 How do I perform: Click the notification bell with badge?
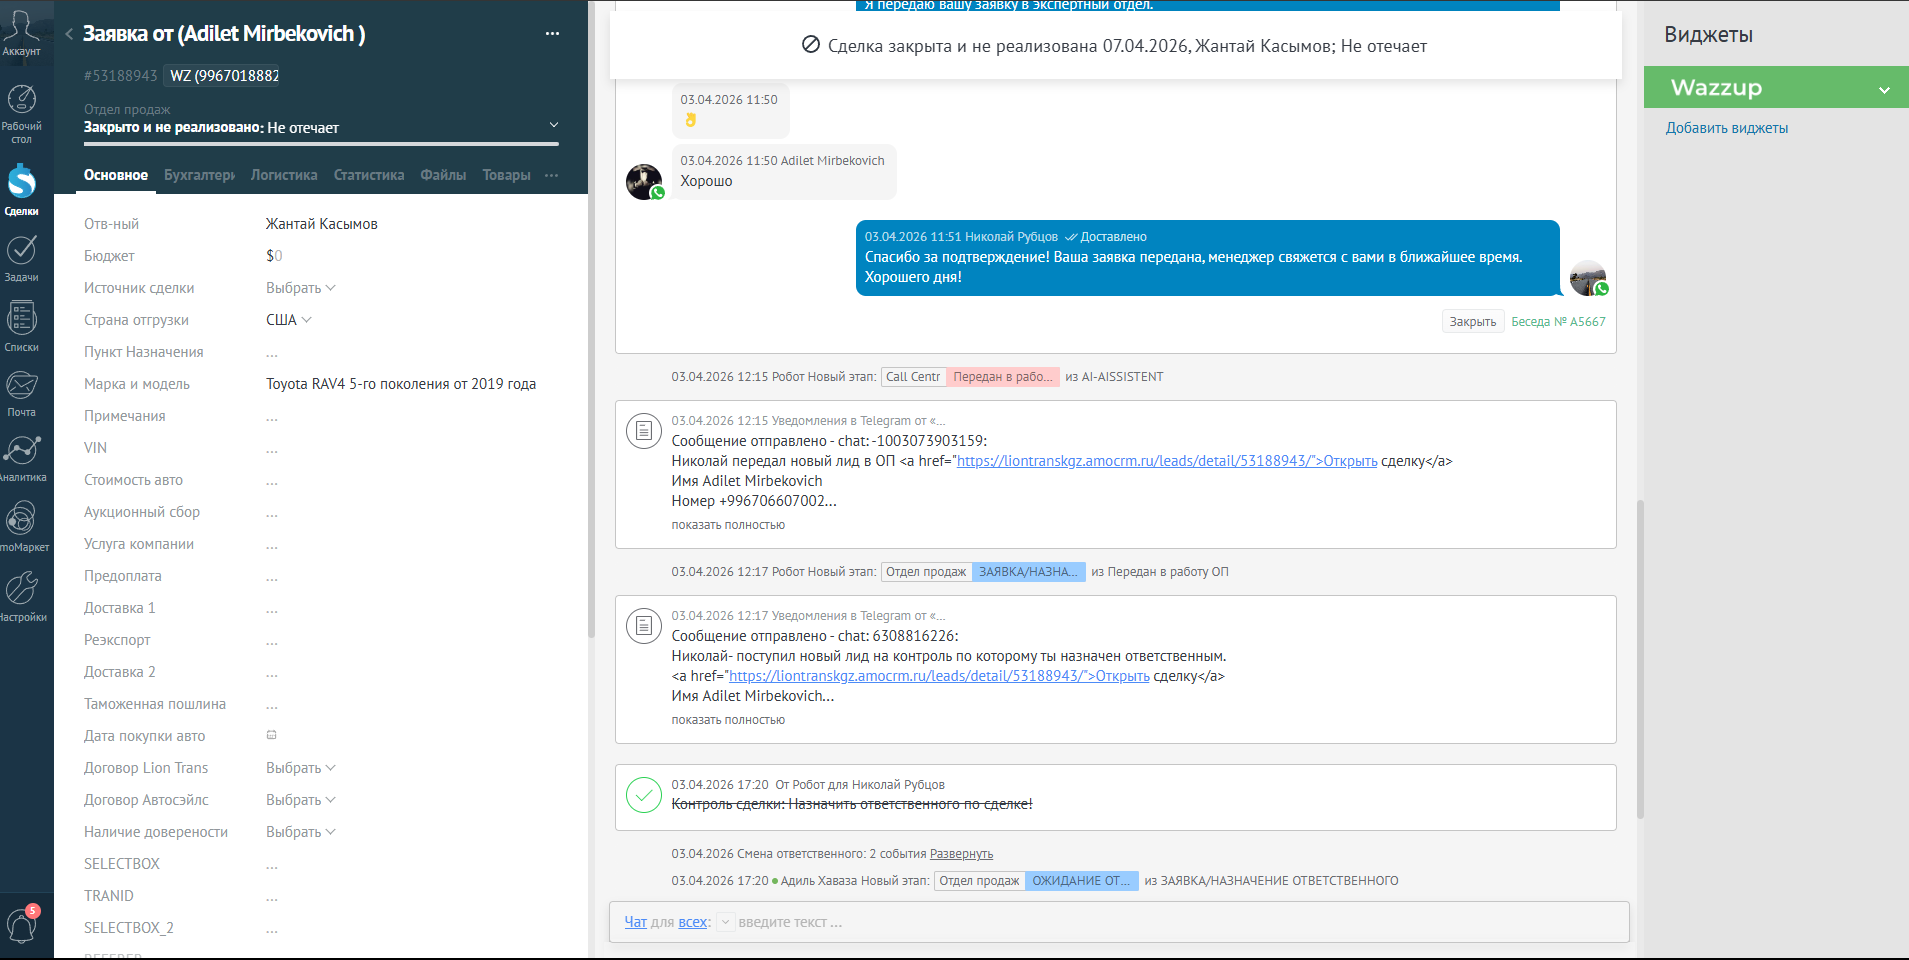pyautogui.click(x=22, y=924)
